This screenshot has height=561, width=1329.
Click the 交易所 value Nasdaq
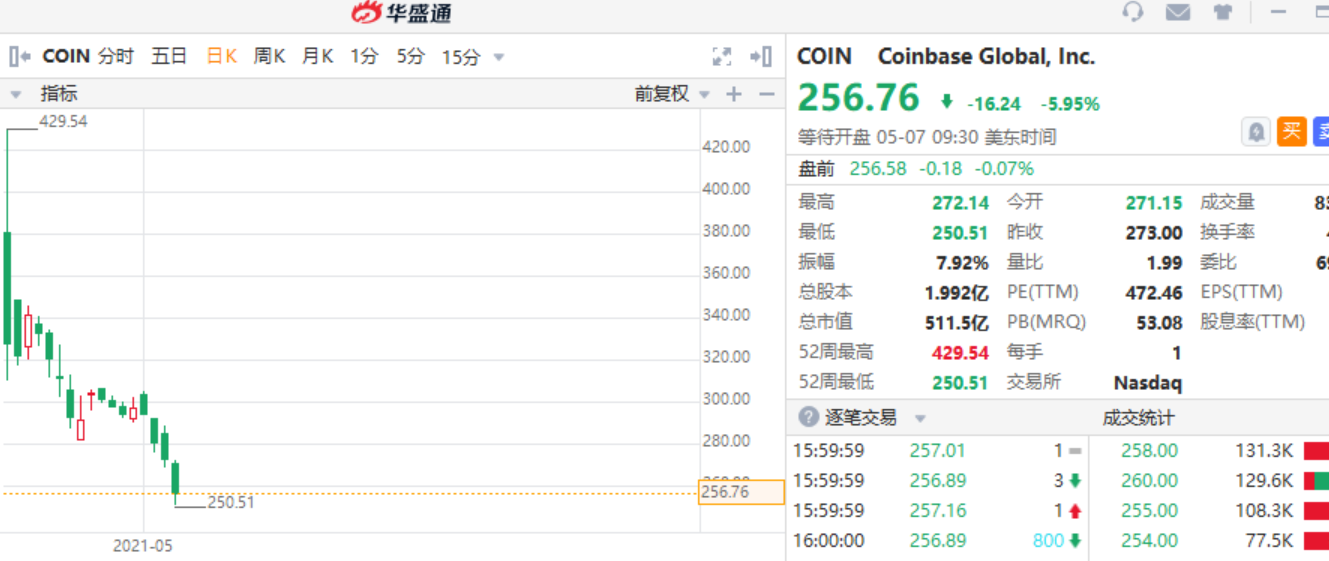1147,383
